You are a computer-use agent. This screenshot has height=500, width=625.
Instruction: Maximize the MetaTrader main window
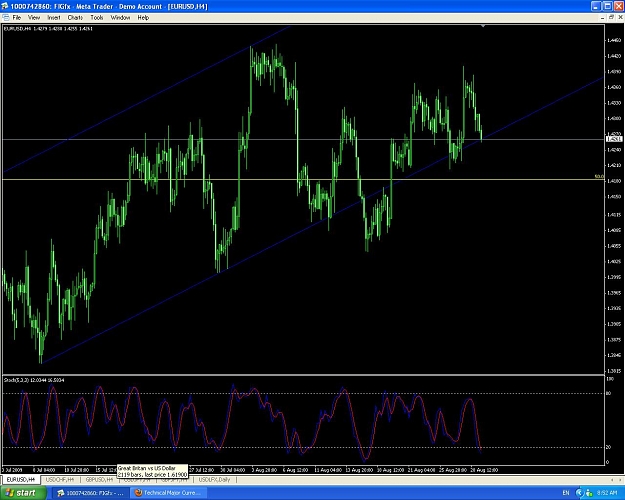[607, 6]
